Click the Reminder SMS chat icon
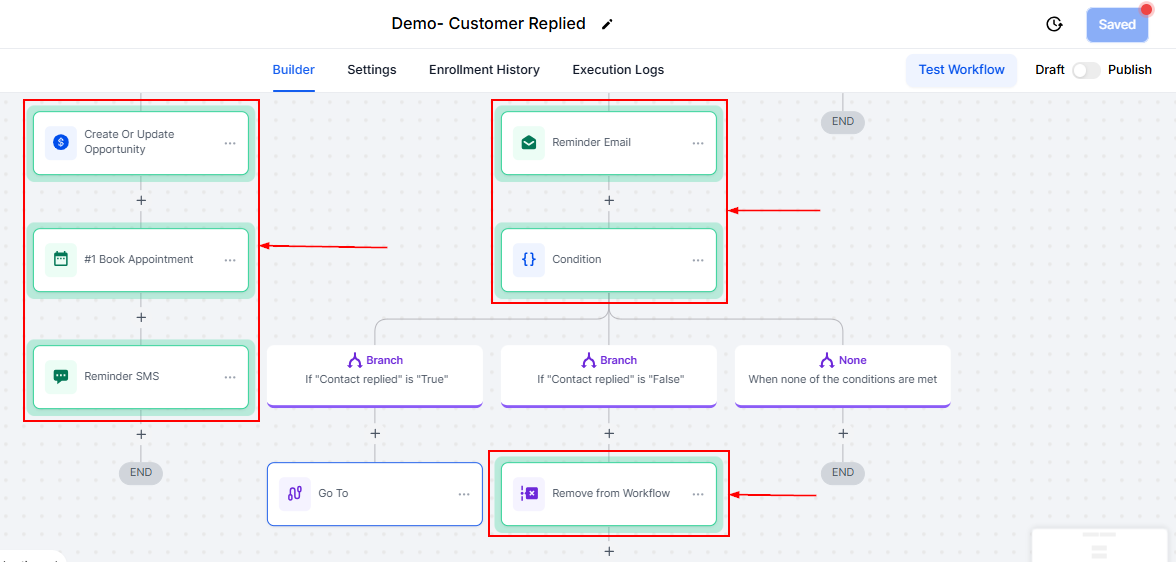Screen dimensions: 1176x562 tap(61, 377)
